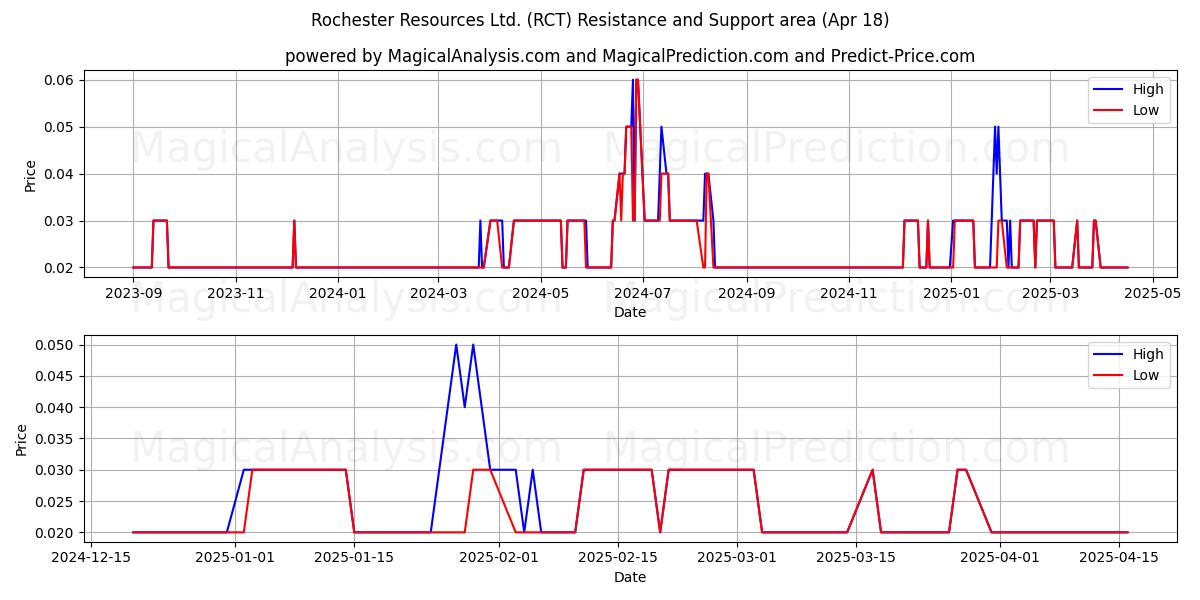1200x600 pixels.
Task: Click the 2025-03 tick label
Action: [1050, 293]
